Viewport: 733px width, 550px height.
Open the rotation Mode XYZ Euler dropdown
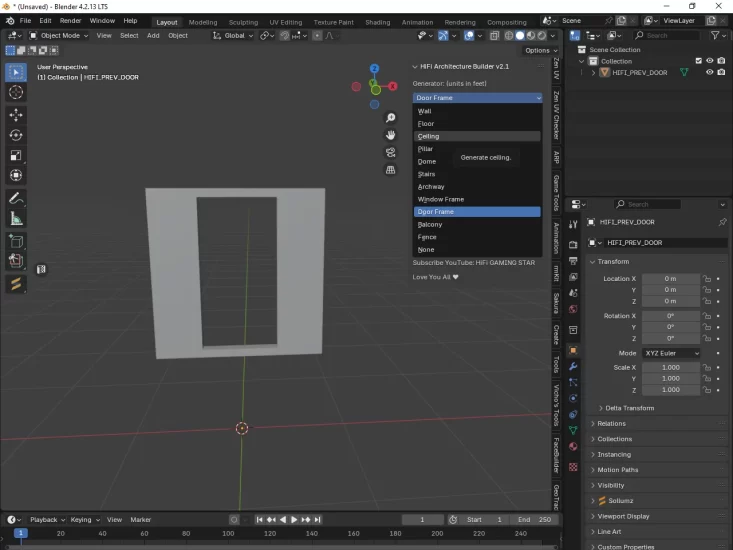point(670,353)
